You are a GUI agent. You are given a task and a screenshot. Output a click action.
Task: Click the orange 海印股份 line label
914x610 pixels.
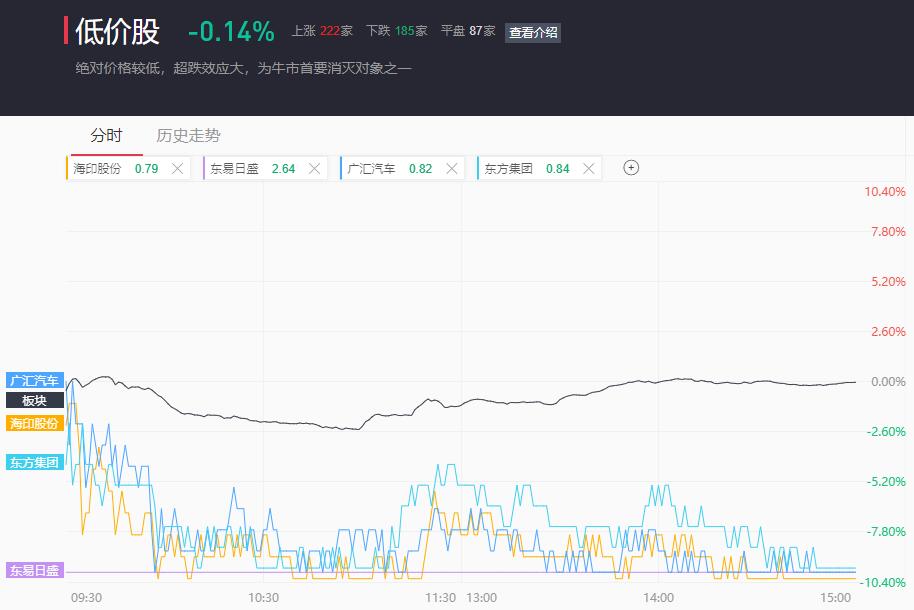coord(35,423)
